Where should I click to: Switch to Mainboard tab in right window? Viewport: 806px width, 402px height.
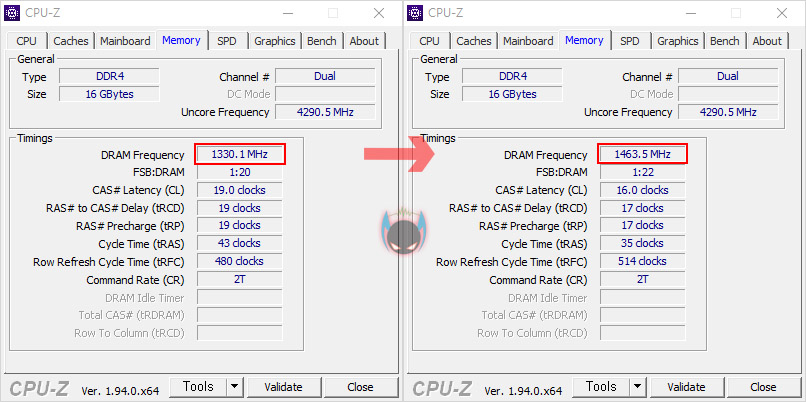click(528, 41)
